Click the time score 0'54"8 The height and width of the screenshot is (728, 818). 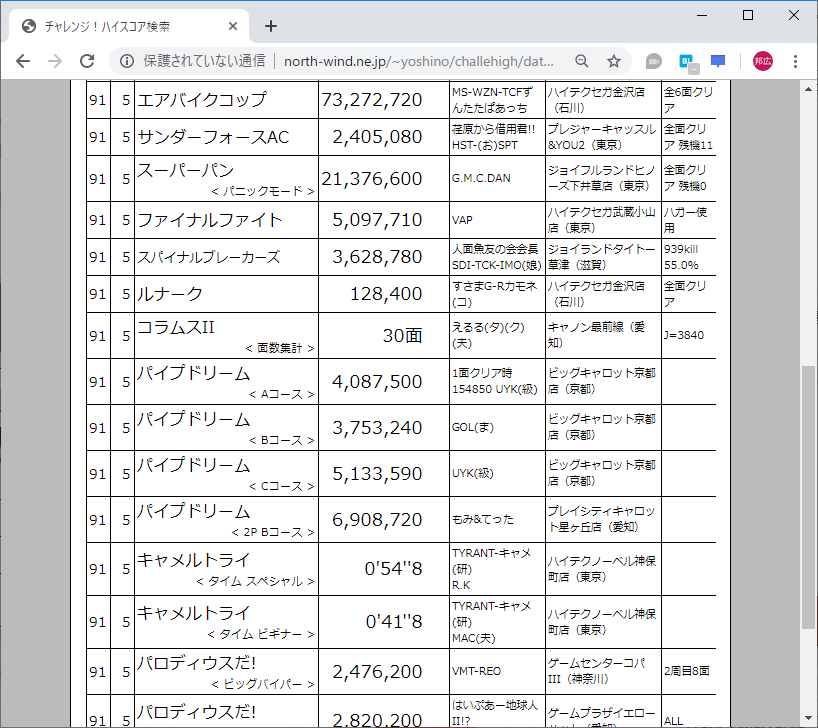point(393,568)
